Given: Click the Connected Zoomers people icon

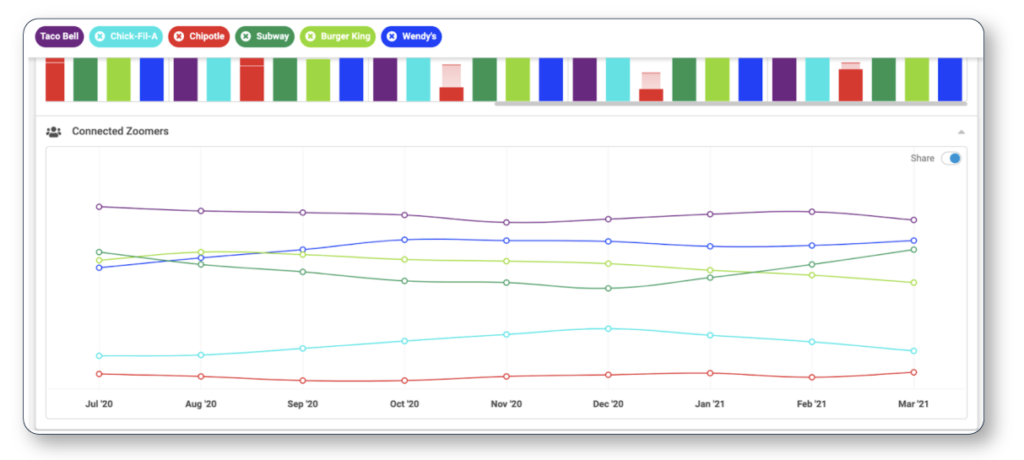Looking at the screenshot, I should (54, 131).
